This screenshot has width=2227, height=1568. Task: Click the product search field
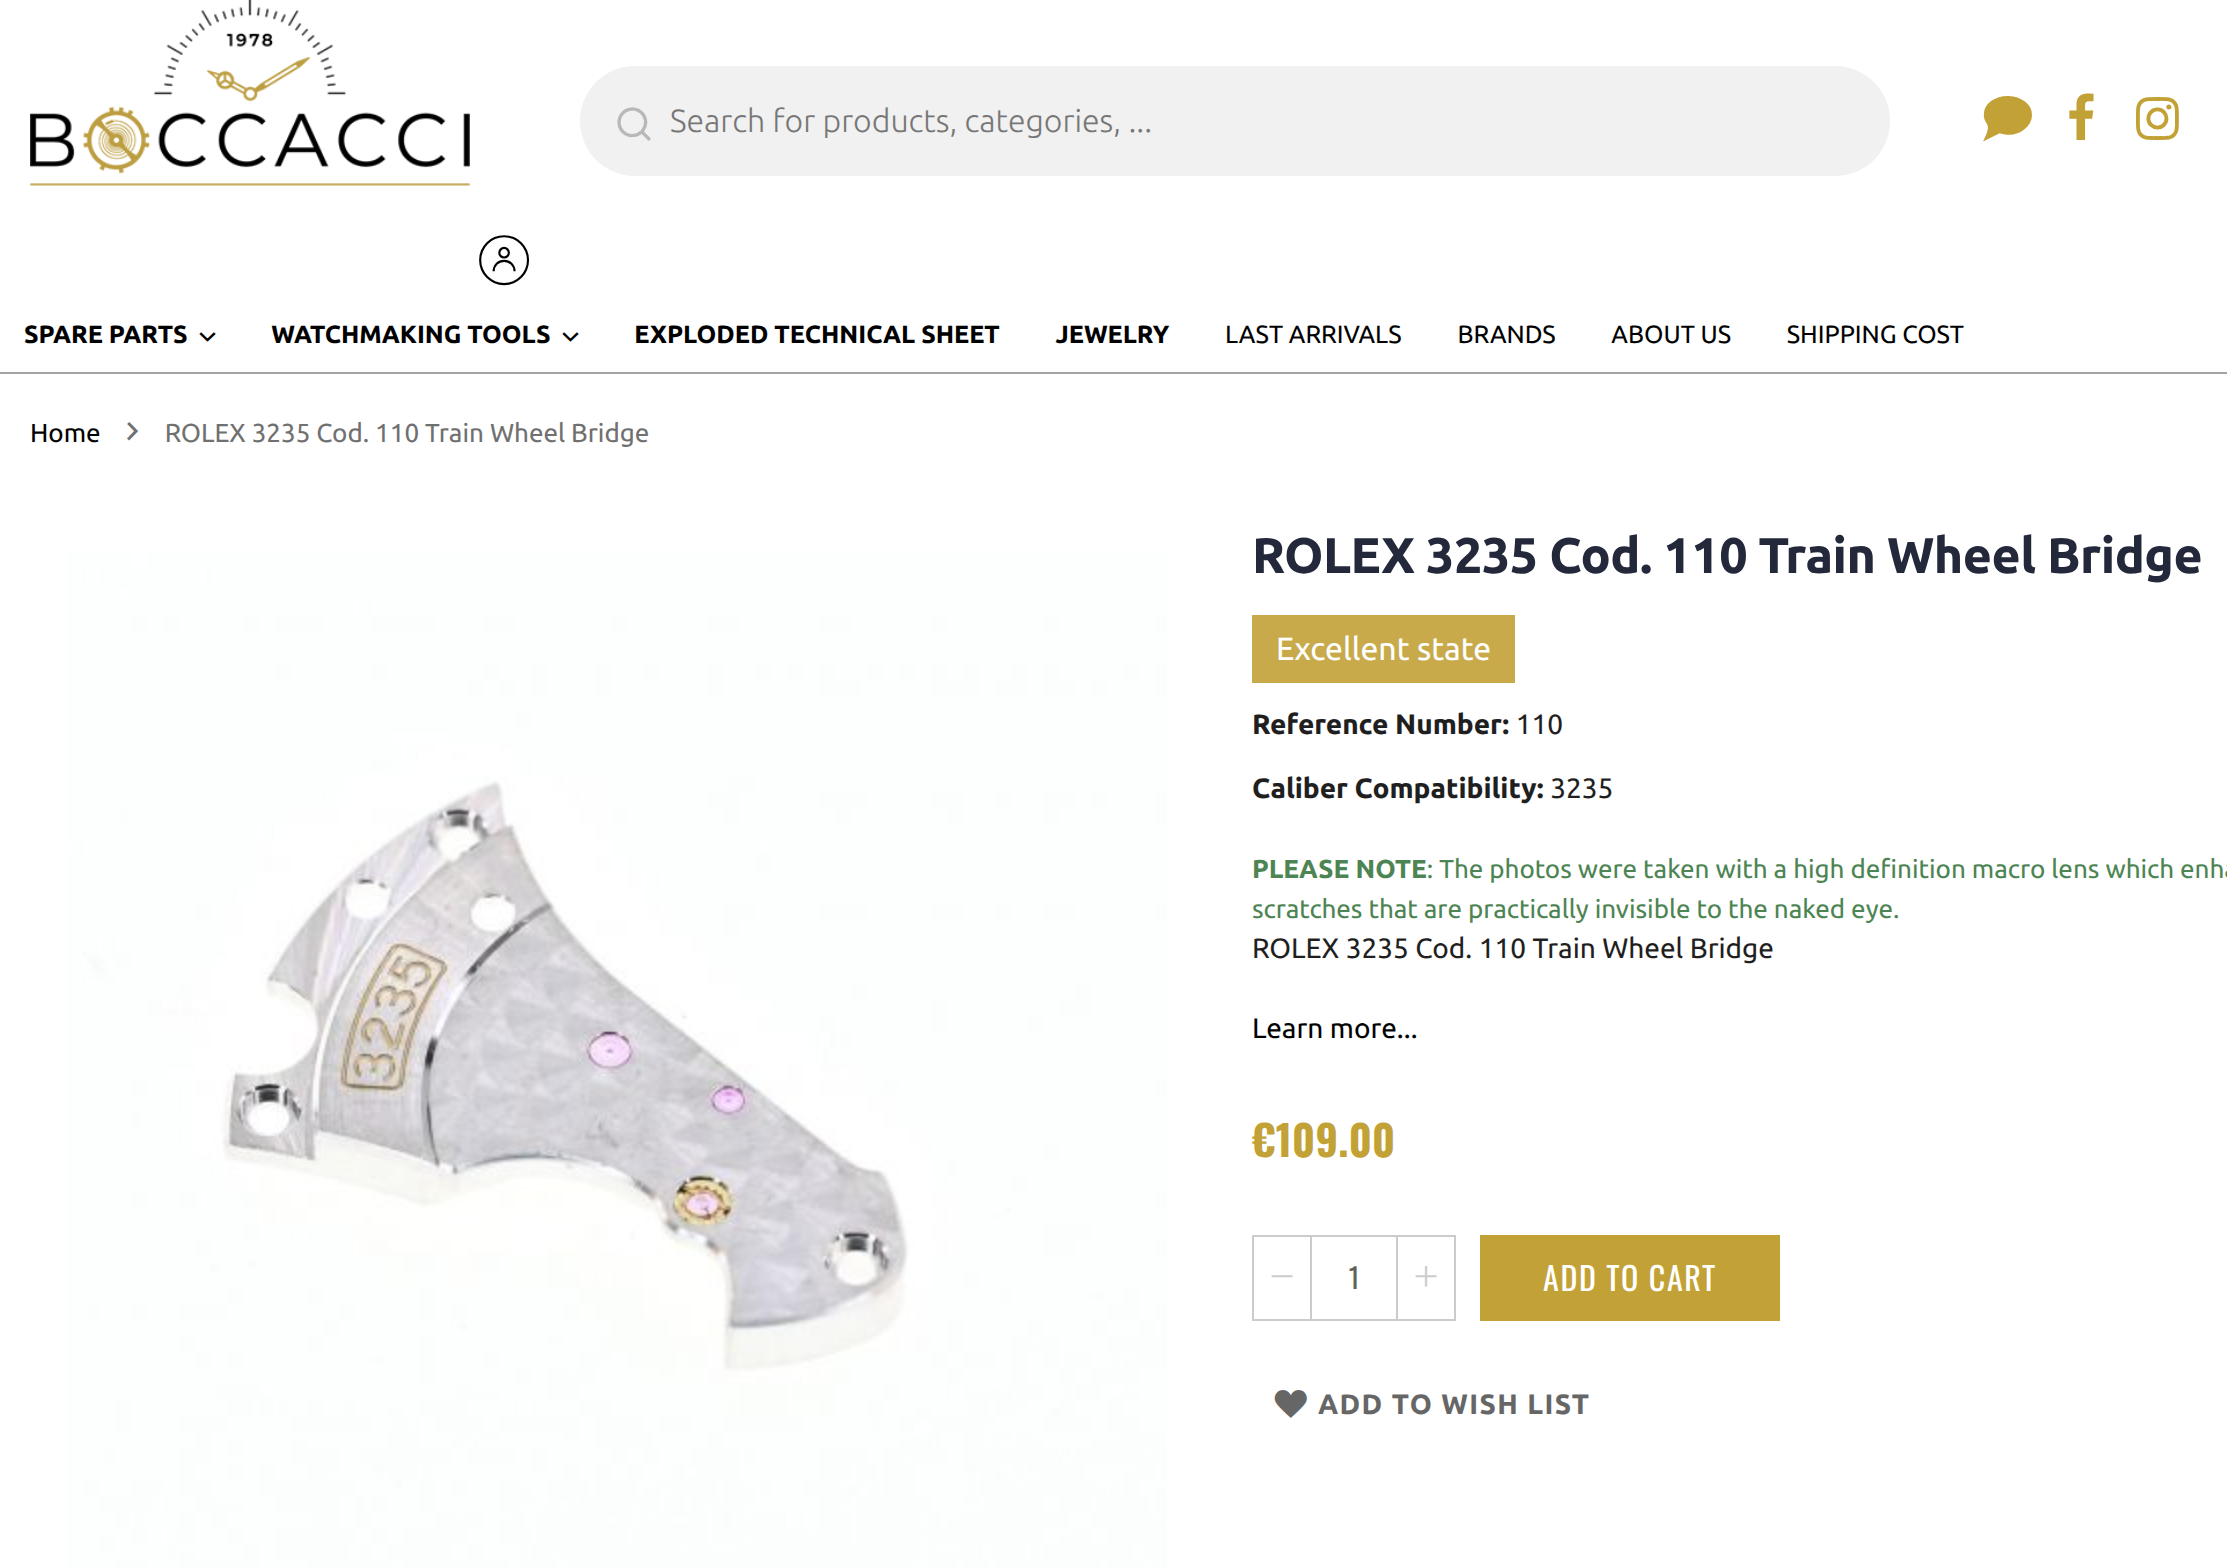(x=1234, y=121)
